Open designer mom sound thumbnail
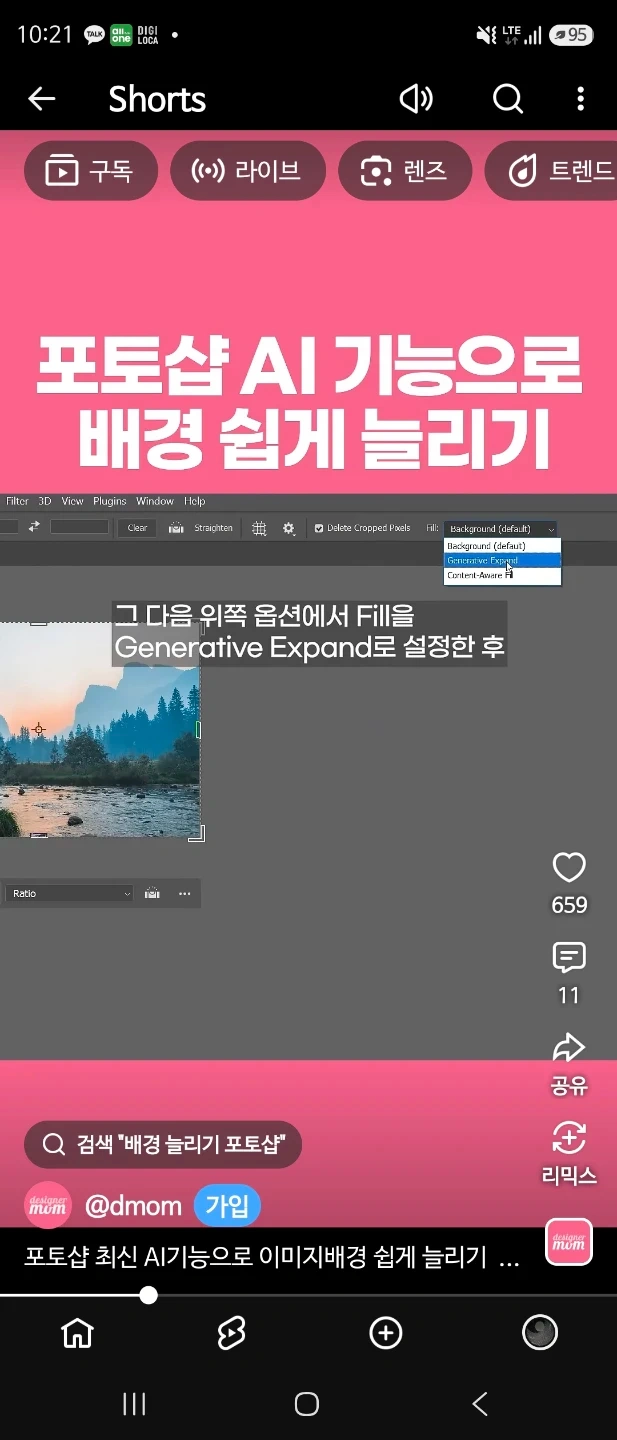The image size is (617, 1440). click(x=569, y=1243)
